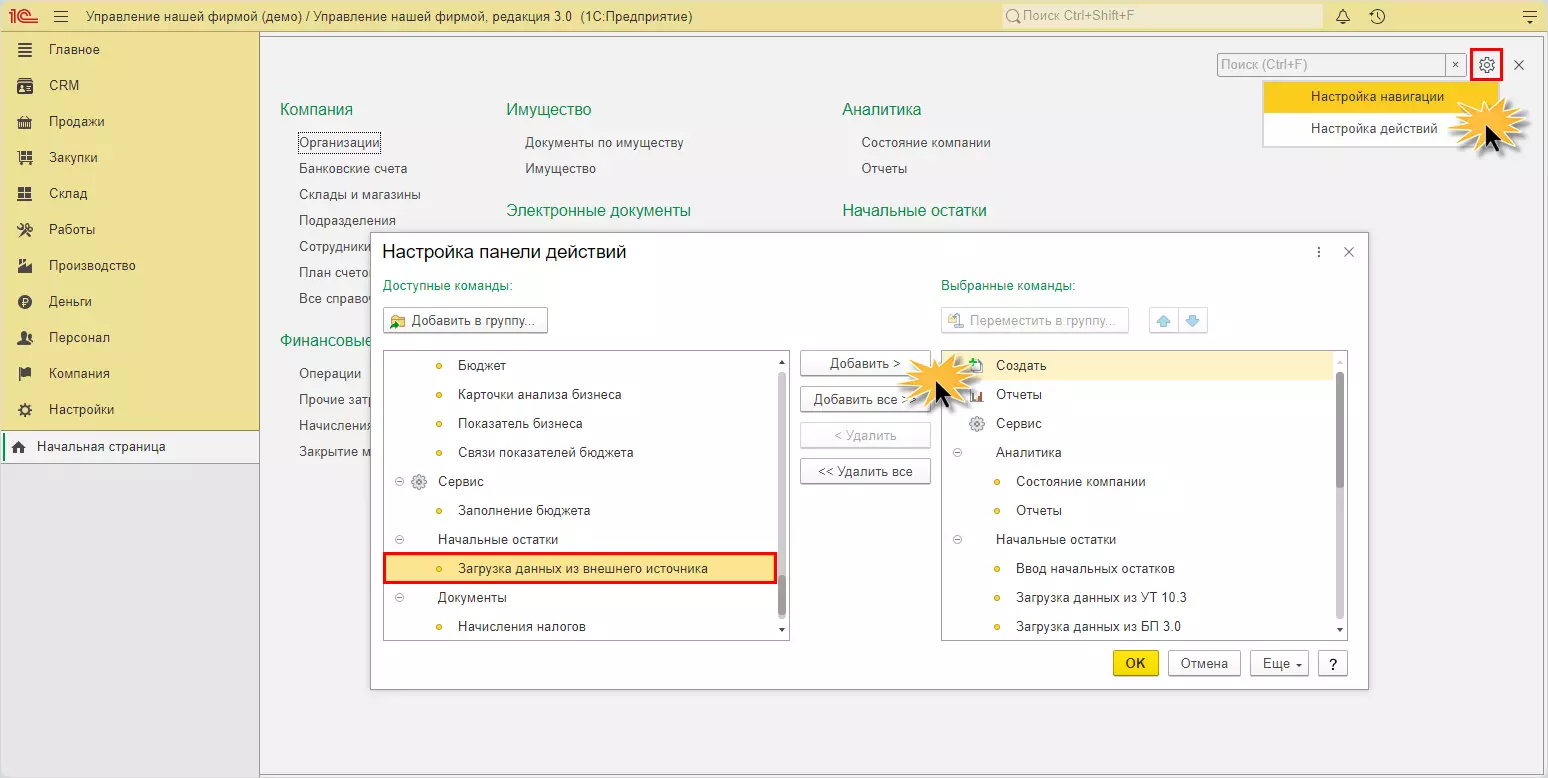
Task: Clear the Ctrl+F search field
Action: (x=1457, y=65)
